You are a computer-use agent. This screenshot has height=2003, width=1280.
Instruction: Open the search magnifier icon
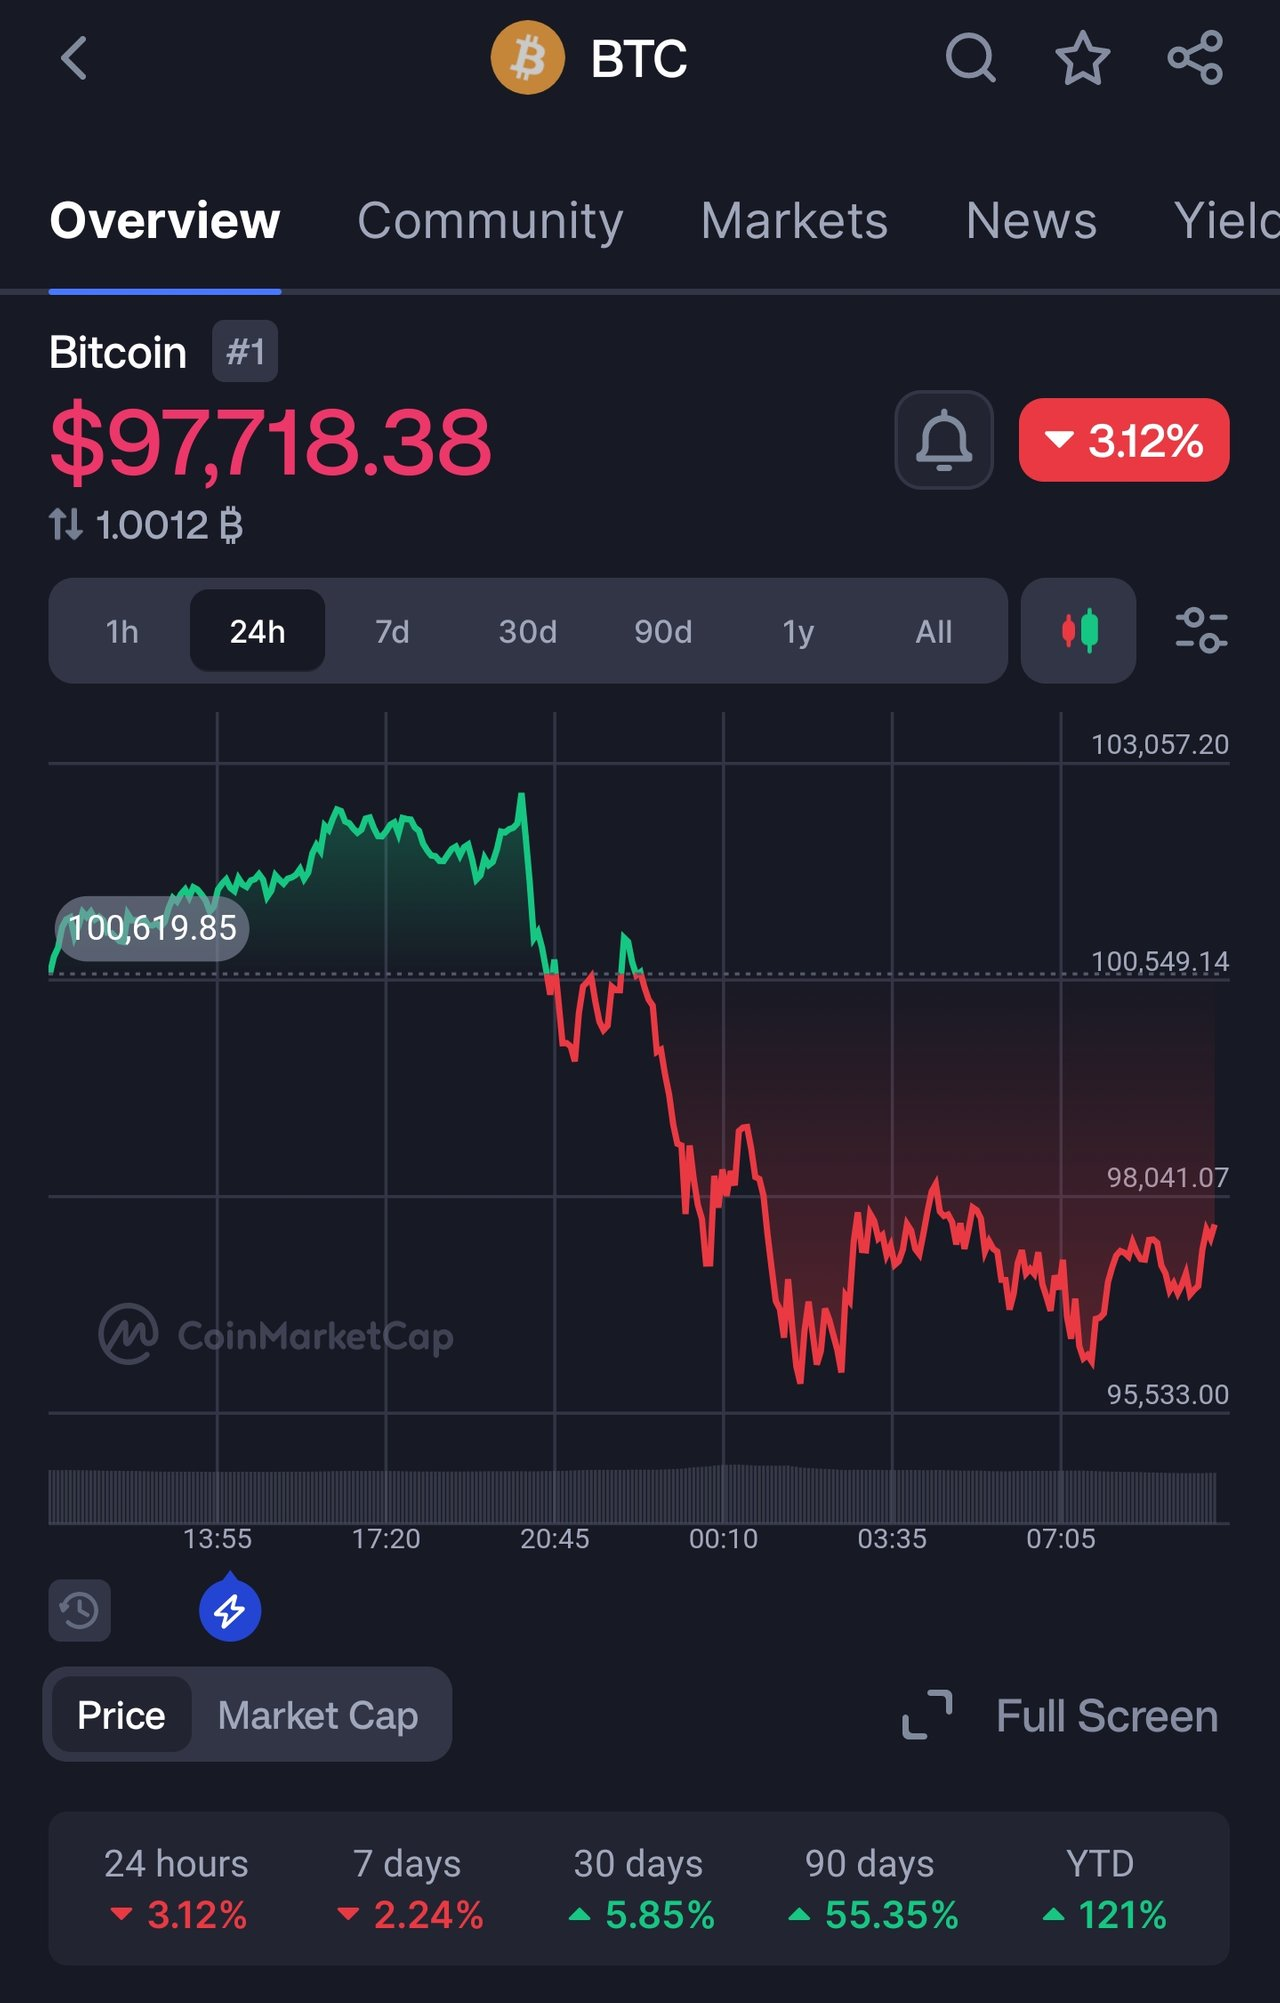[970, 58]
